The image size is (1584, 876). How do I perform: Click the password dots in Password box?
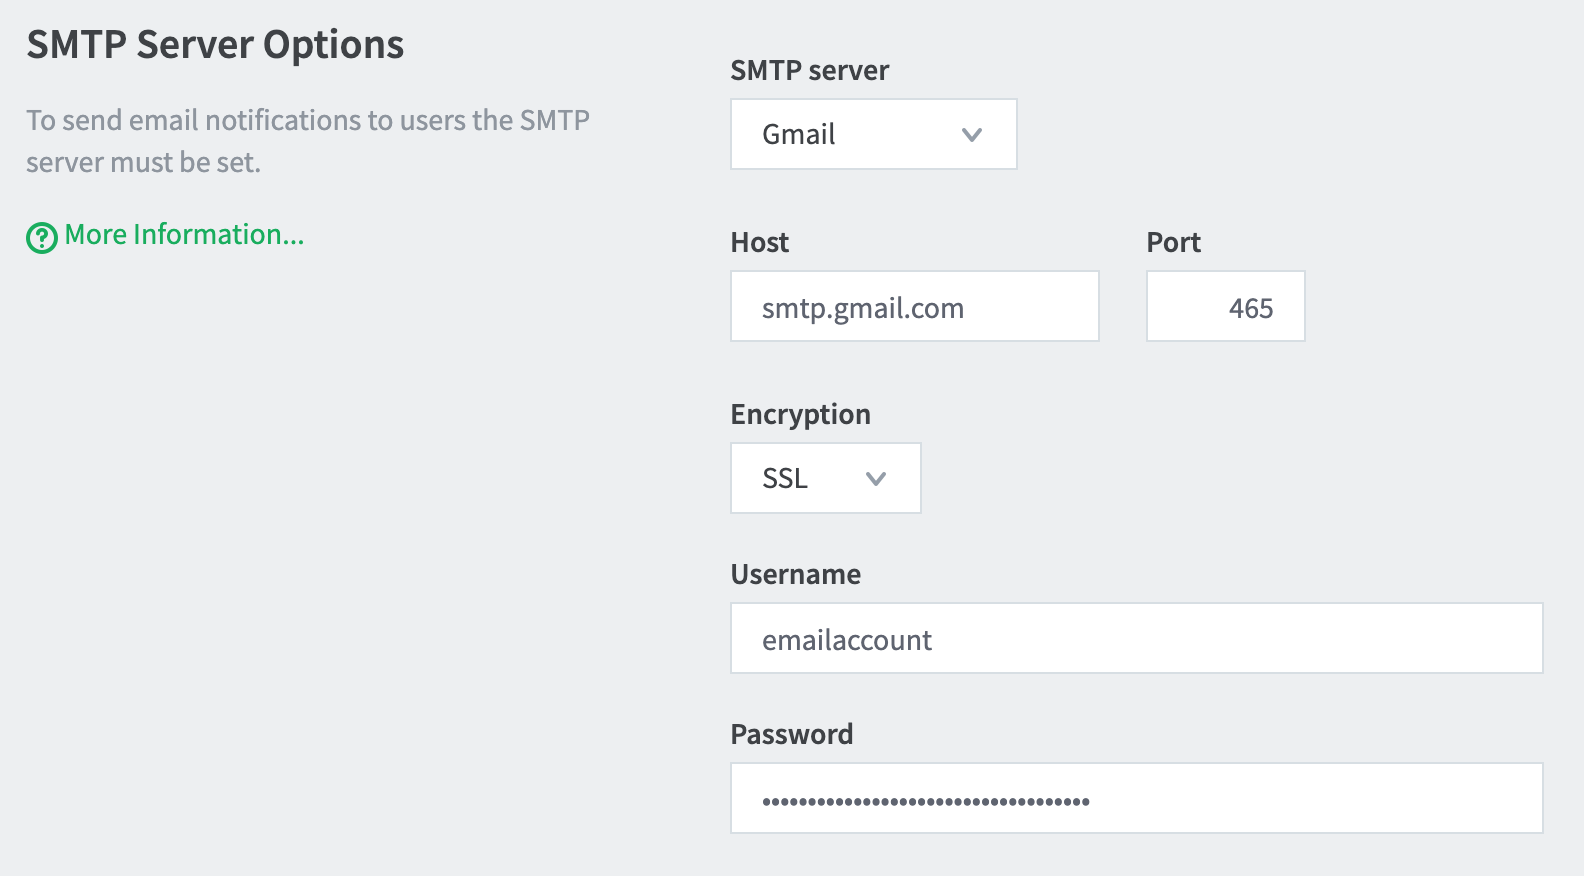[926, 801]
